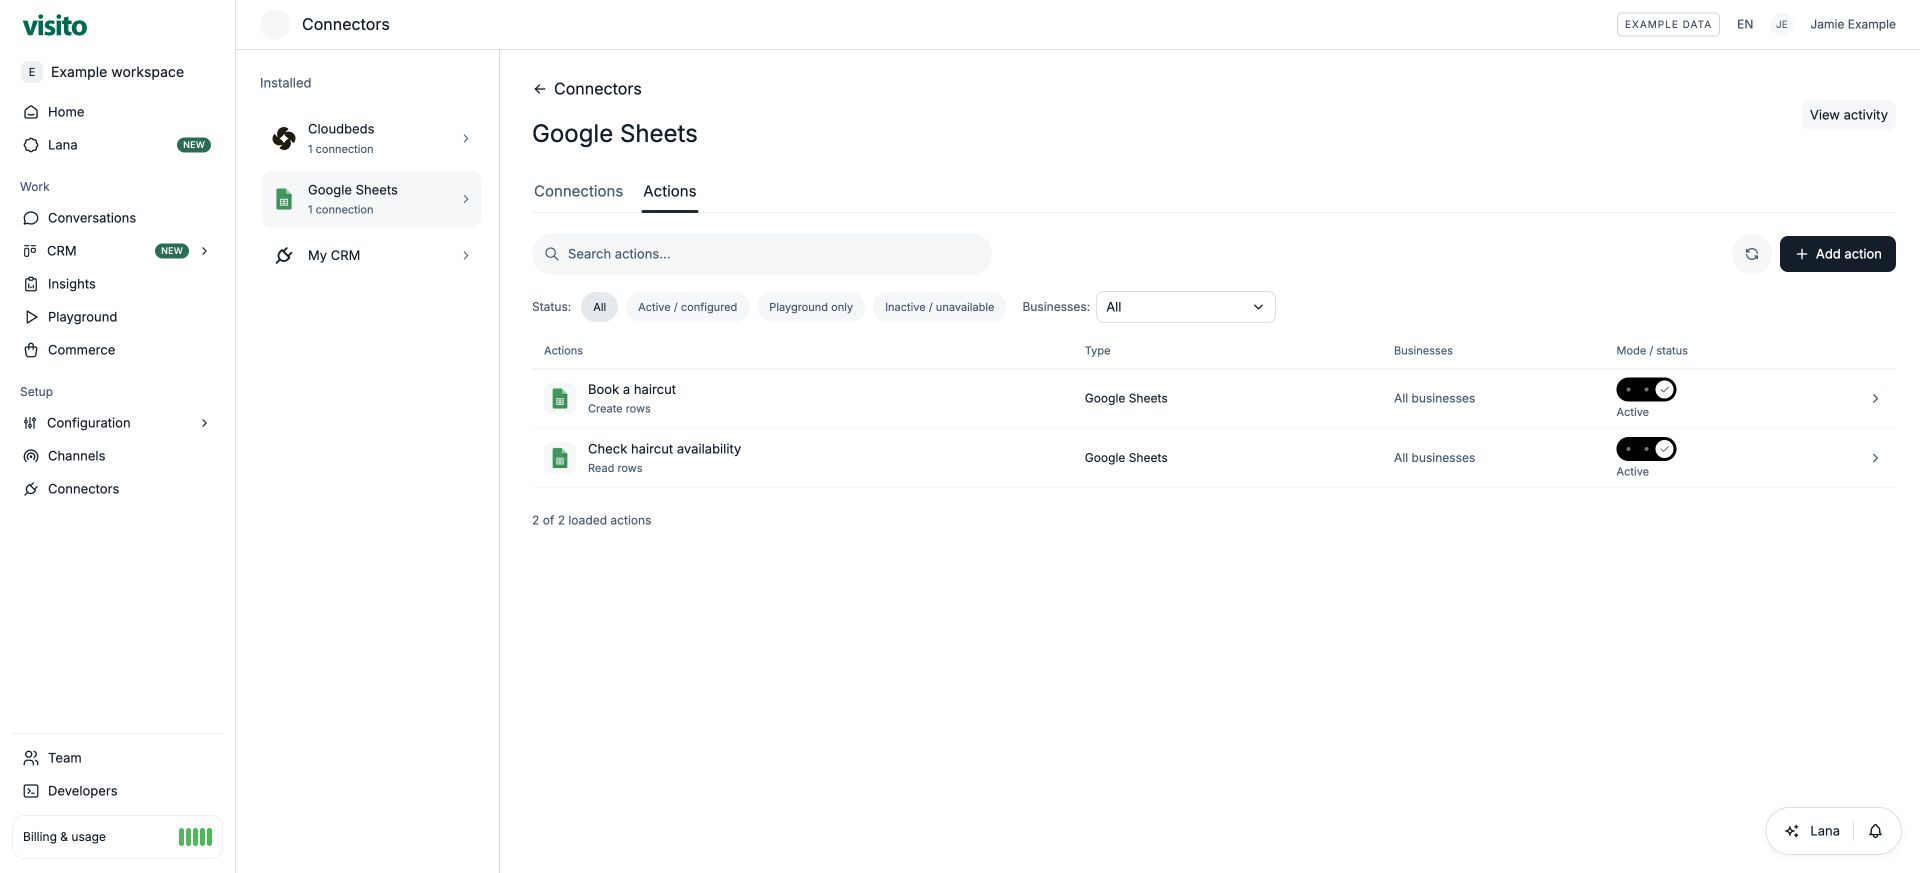
Task: Click the back arrow to Connectors
Action: pos(539,89)
